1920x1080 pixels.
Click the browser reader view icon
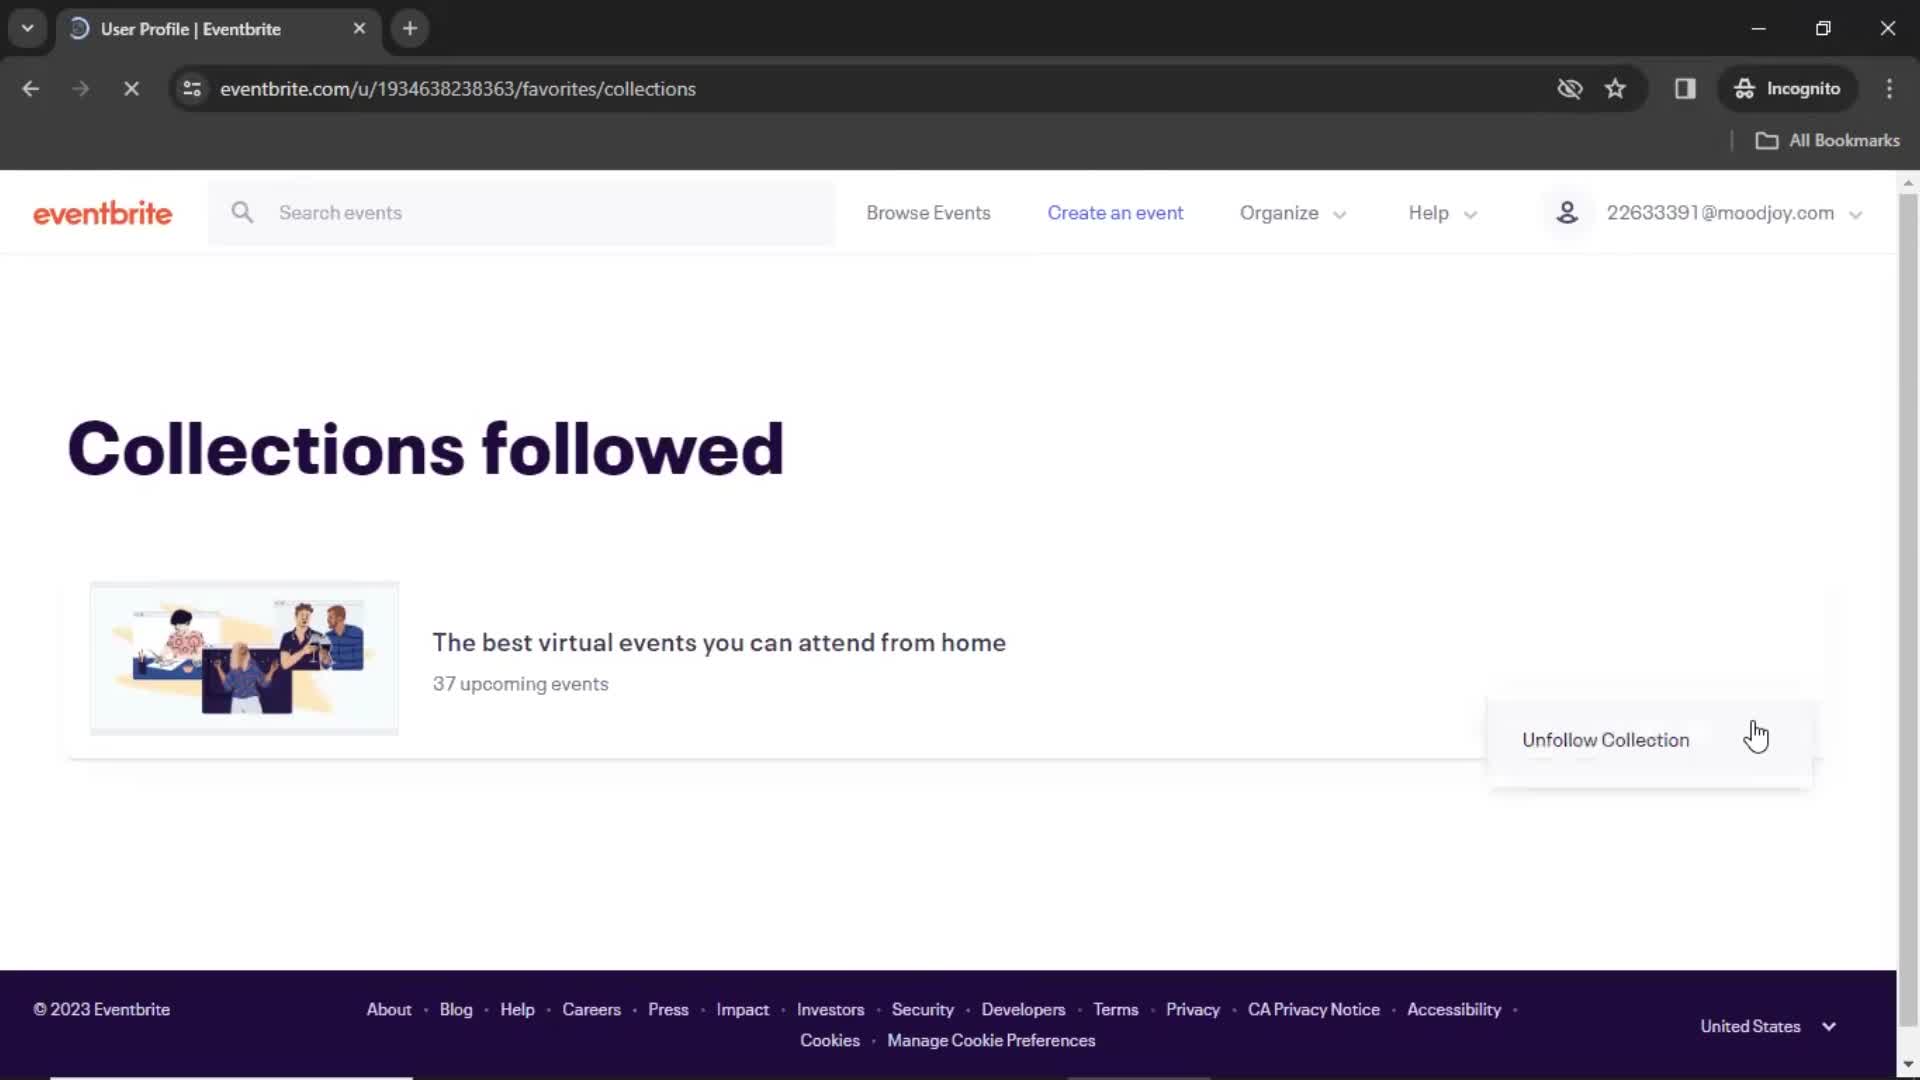point(1685,88)
